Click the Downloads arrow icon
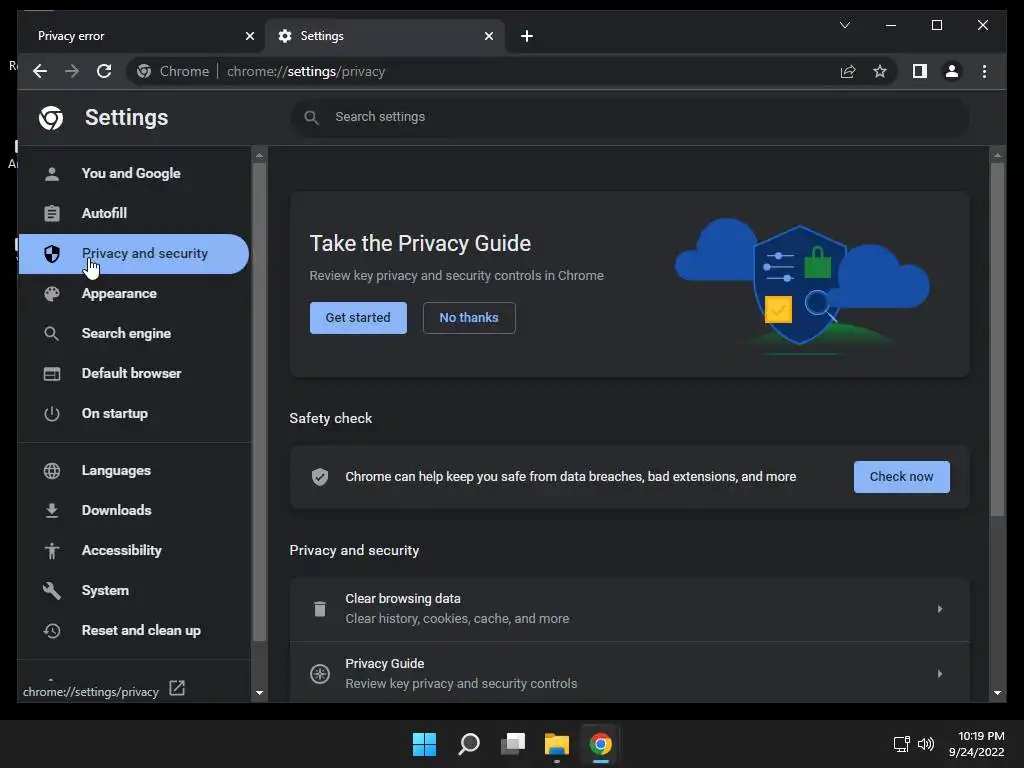Screen dimensions: 1024x768 tap(52, 511)
